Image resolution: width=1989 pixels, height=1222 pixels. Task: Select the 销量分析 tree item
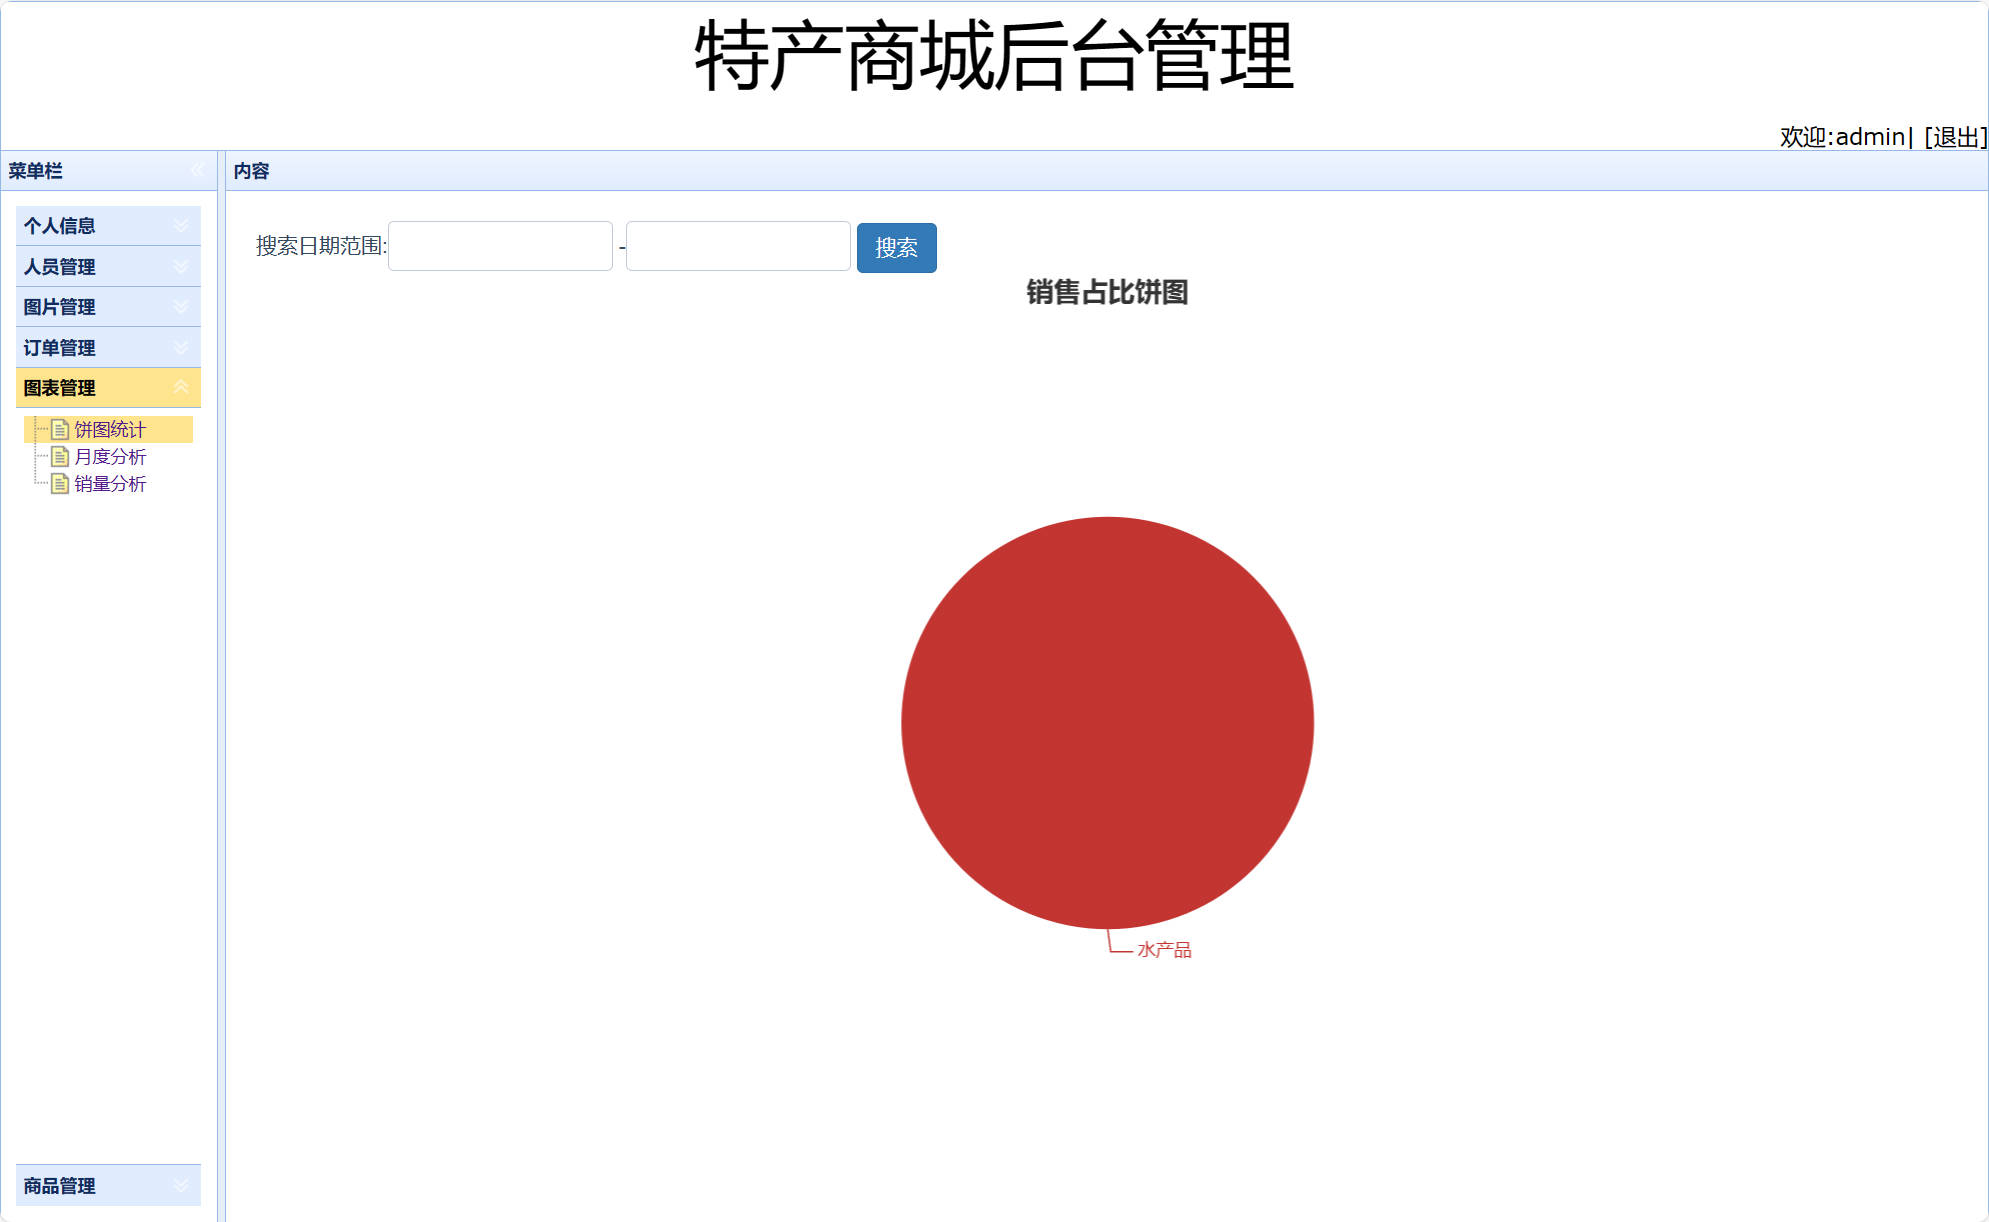click(112, 484)
